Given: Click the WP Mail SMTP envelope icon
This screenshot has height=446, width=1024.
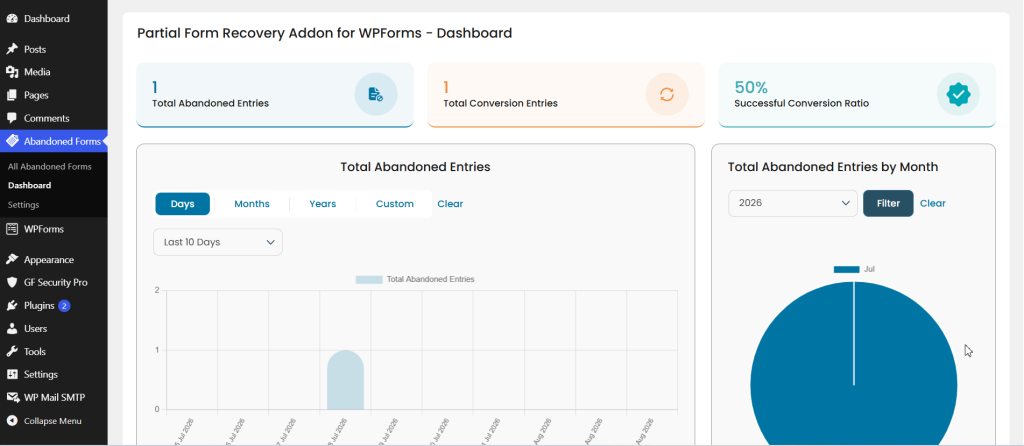Looking at the screenshot, I should 12,397.
